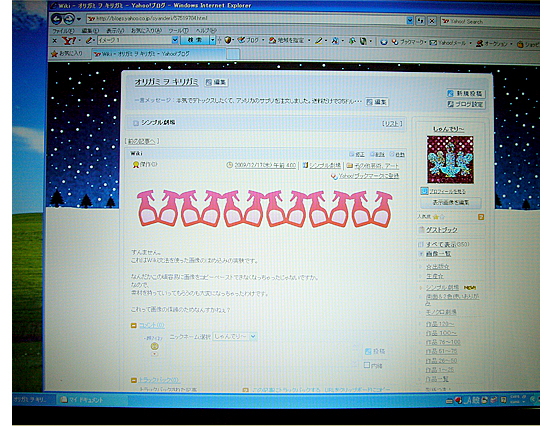The width and height of the screenshot is (553, 426).
Task: Click the post date 2009/12/17 link
Action: click(265, 165)
